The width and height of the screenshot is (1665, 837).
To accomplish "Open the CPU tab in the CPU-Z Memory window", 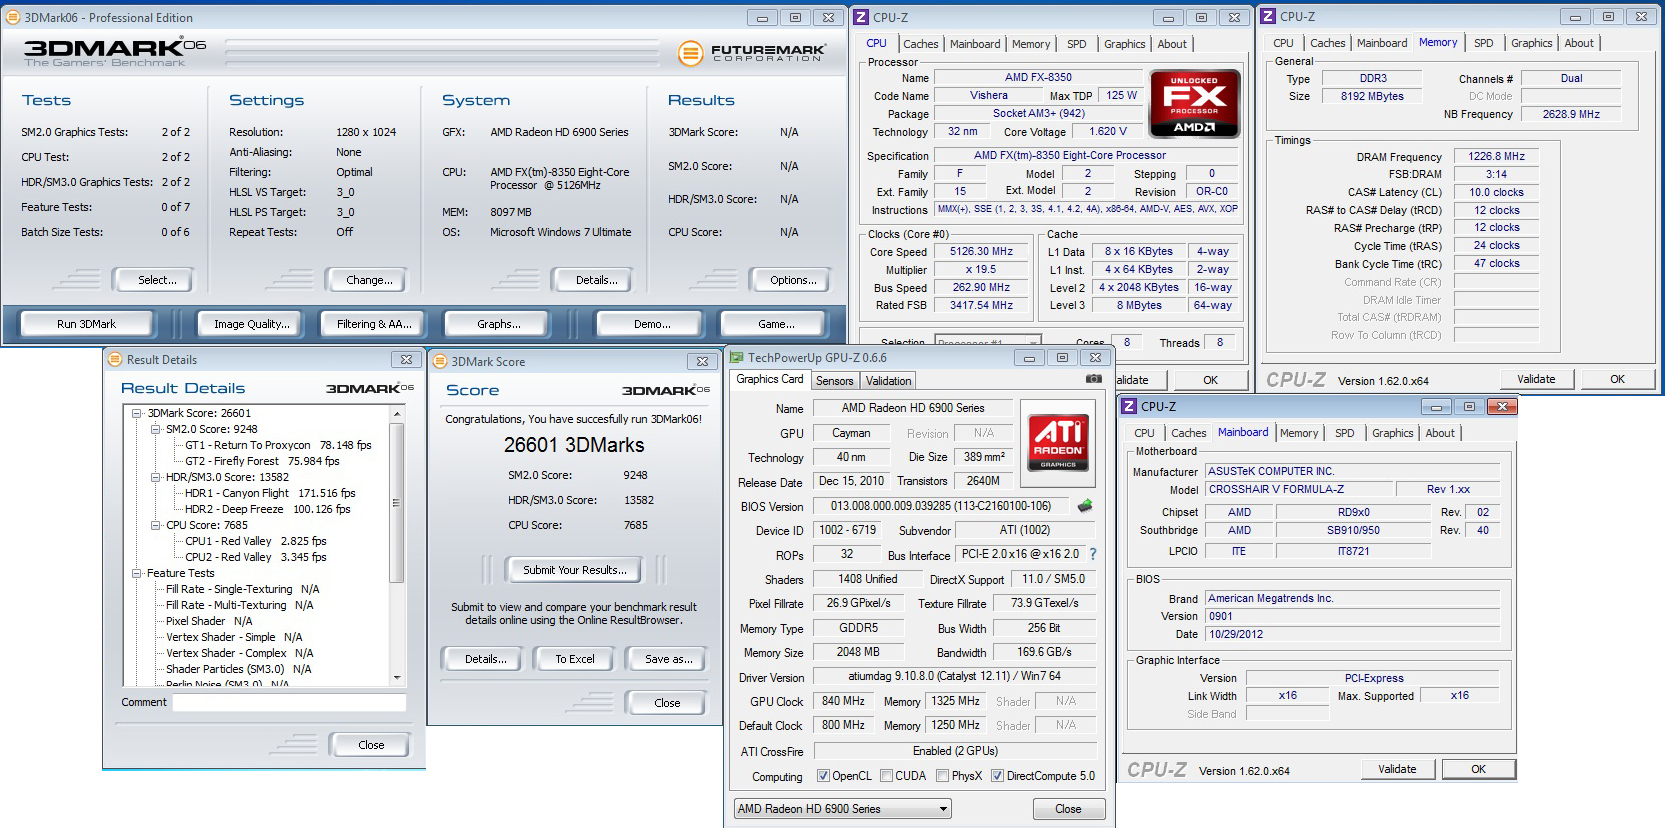I will (x=1283, y=43).
